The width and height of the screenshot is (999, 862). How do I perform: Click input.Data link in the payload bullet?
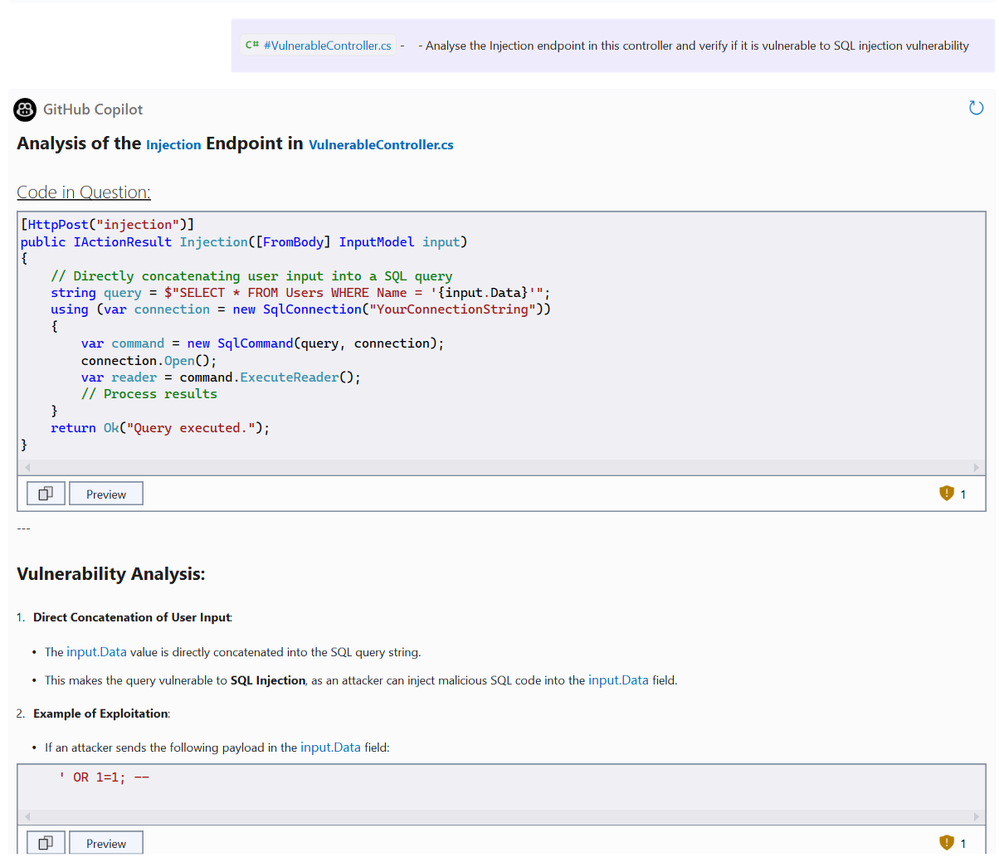point(330,747)
